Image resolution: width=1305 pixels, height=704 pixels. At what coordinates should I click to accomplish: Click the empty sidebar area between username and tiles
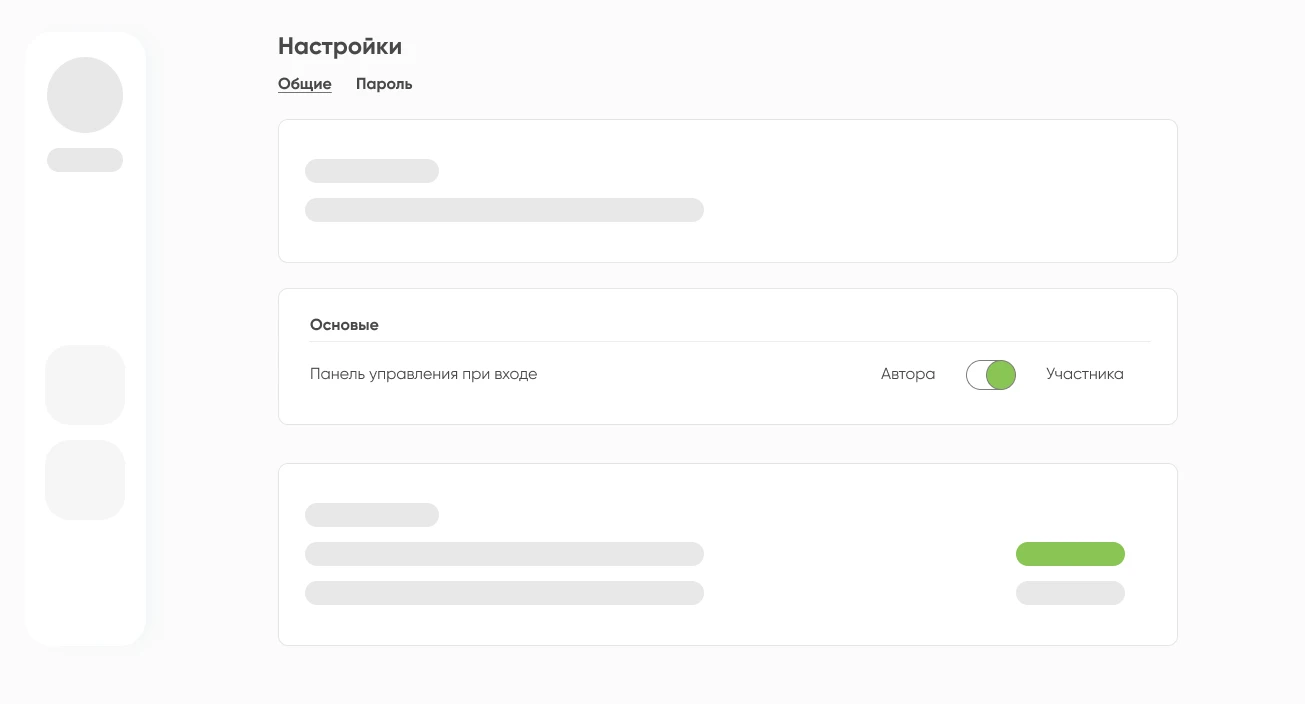[85, 258]
